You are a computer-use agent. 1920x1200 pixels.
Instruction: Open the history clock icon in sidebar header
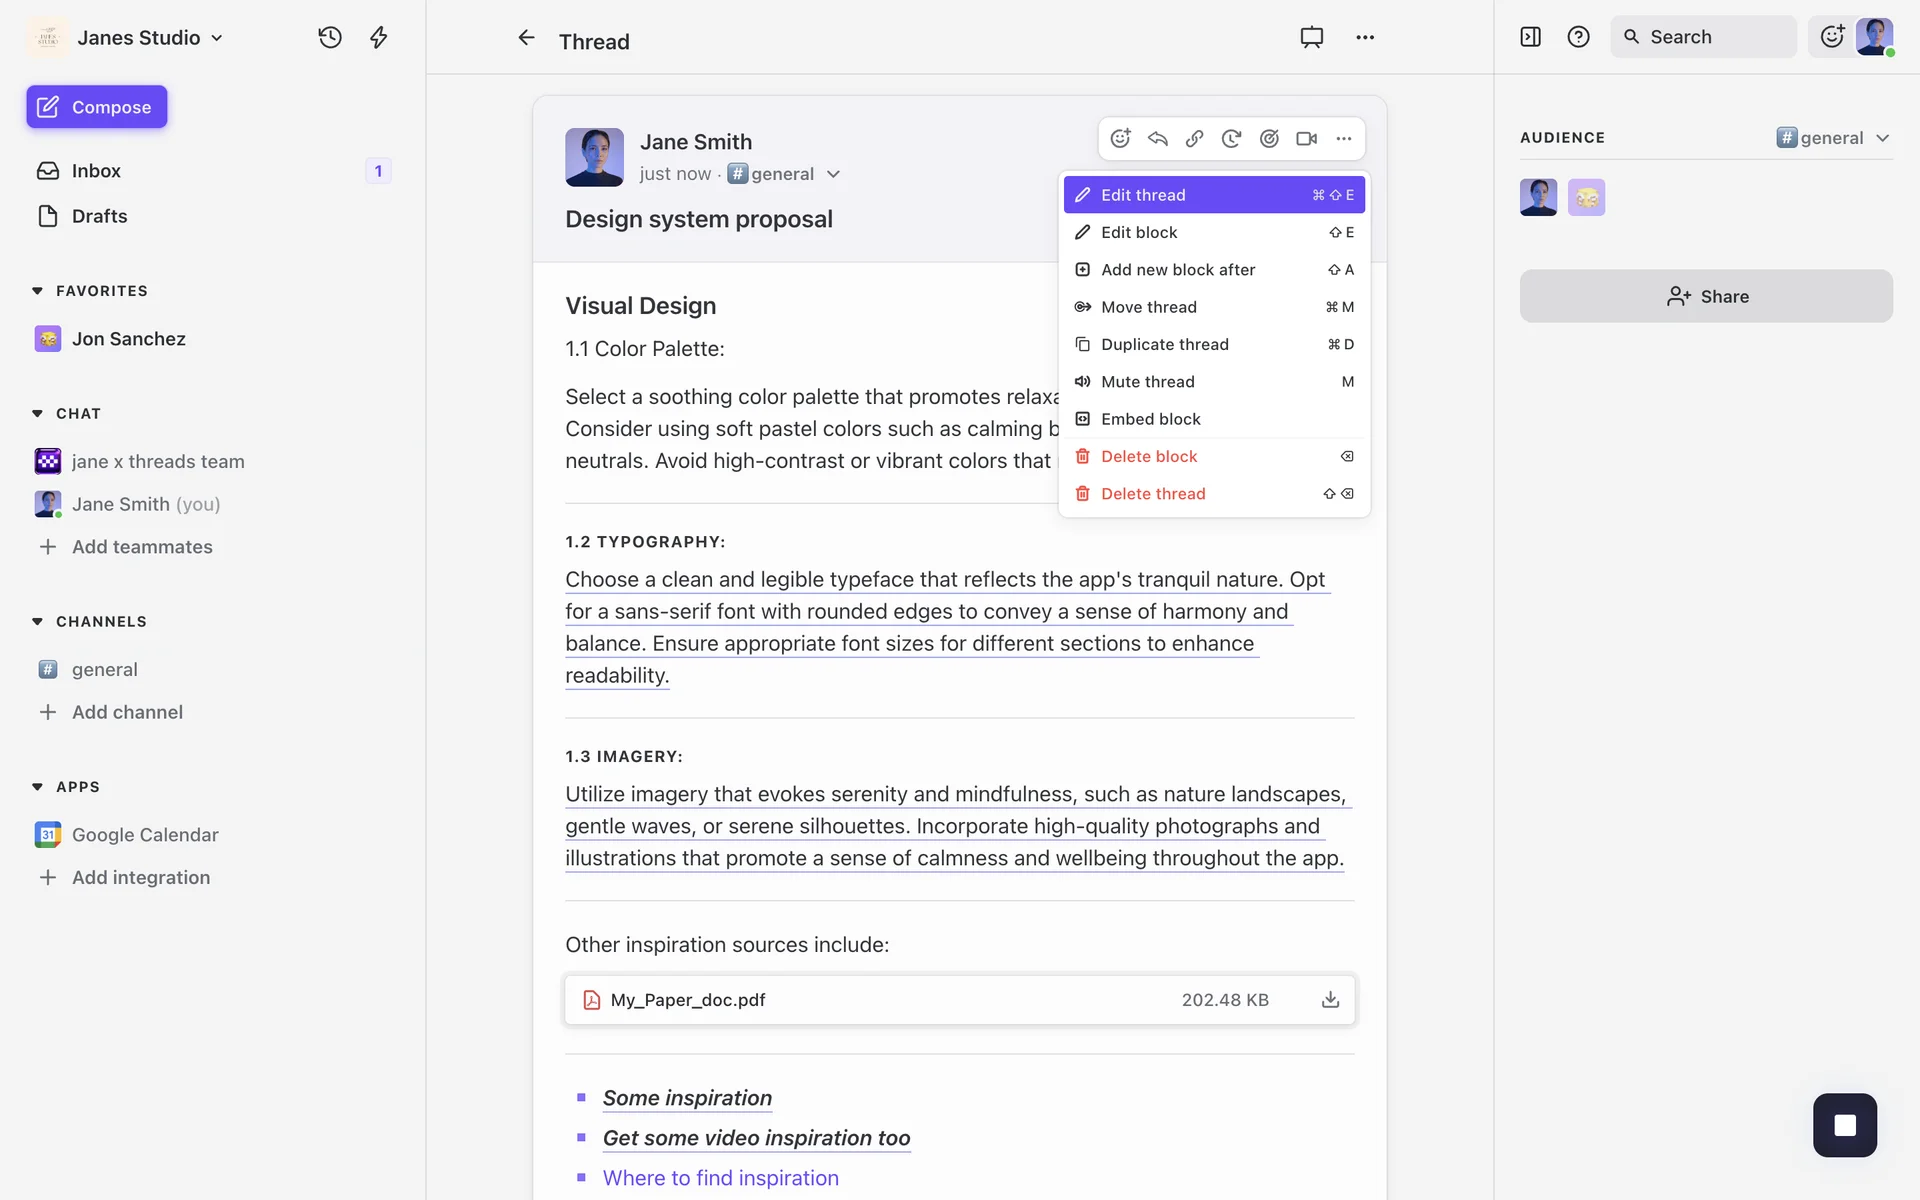pyautogui.click(x=330, y=37)
